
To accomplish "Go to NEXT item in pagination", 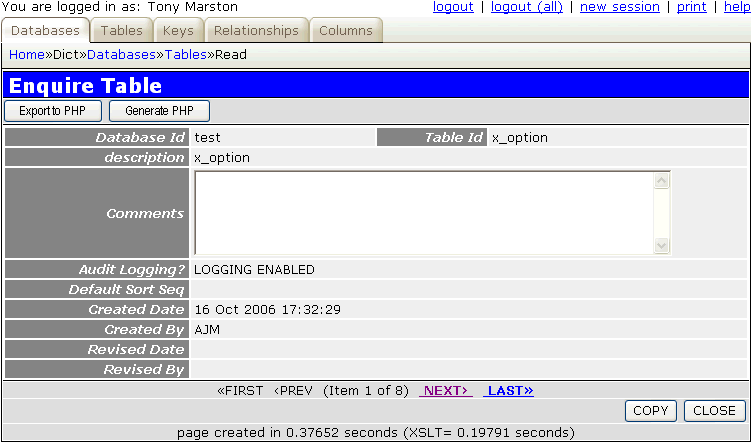I will [445, 391].
